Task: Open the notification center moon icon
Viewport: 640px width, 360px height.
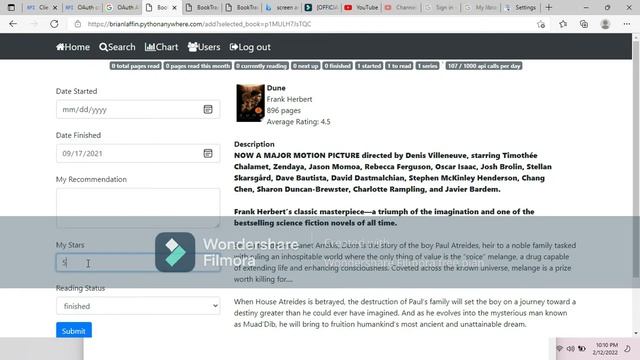Action: click(x=628, y=349)
